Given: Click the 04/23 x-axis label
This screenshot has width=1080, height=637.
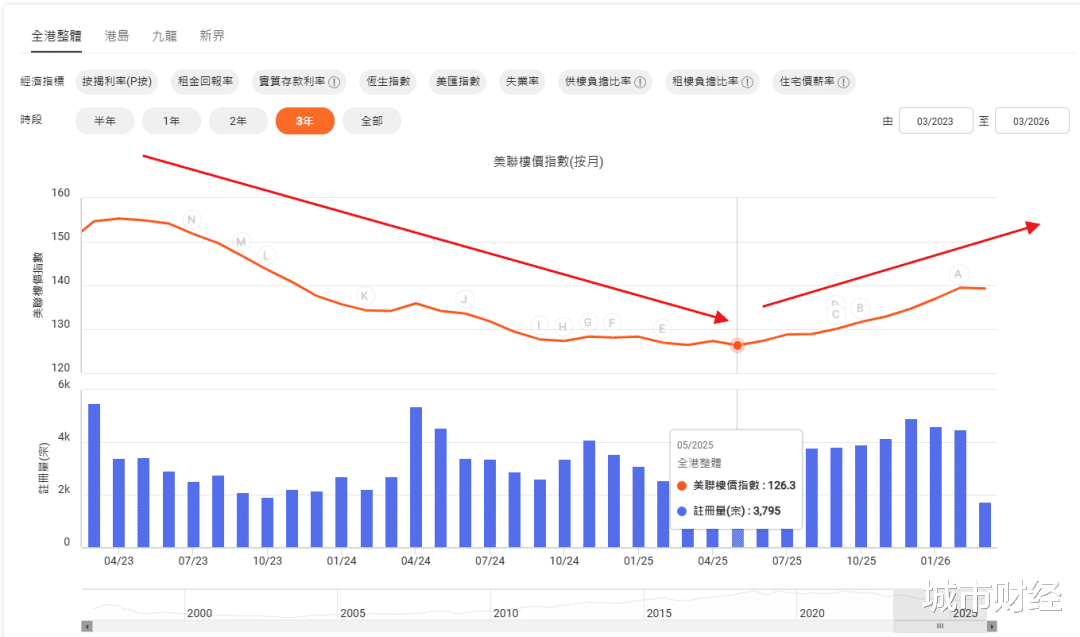Looking at the screenshot, I should point(118,561).
